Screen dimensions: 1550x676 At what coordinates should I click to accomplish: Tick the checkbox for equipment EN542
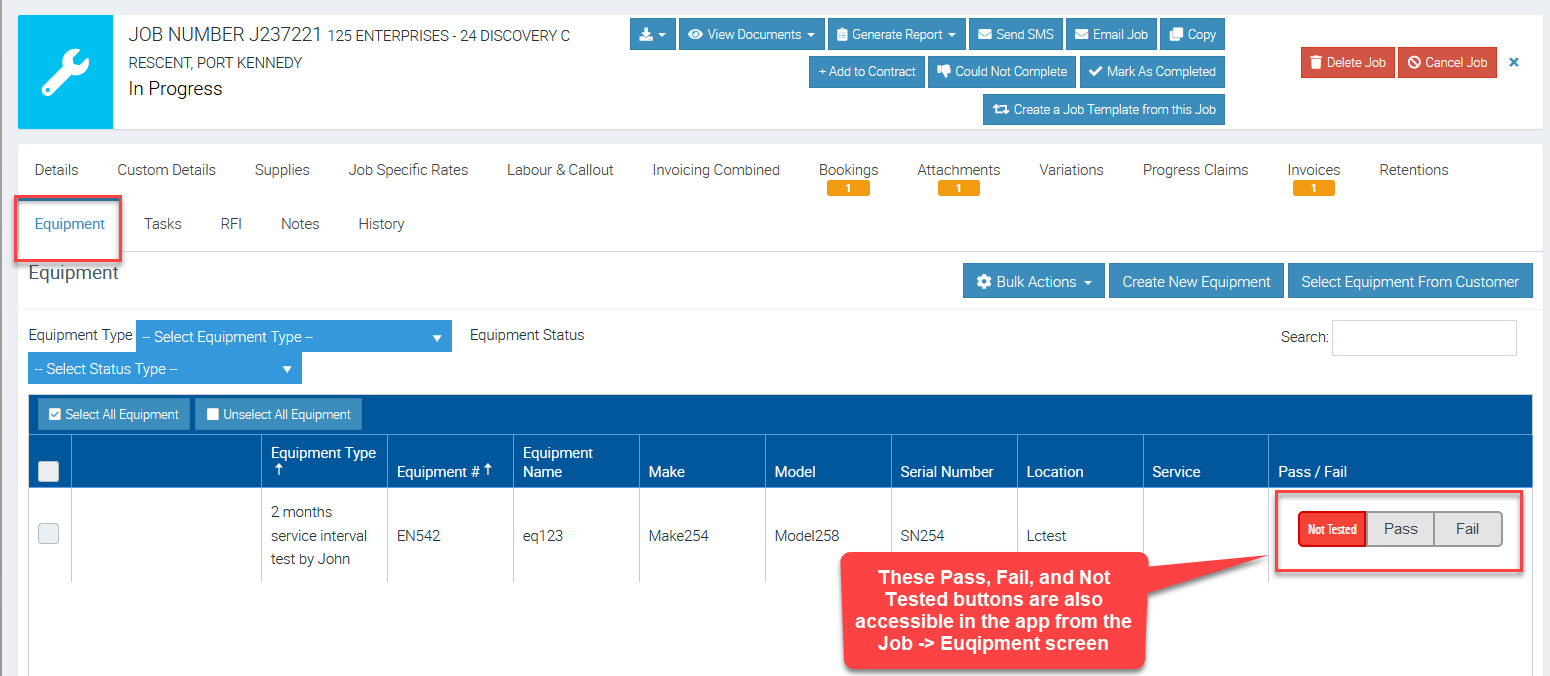point(48,534)
